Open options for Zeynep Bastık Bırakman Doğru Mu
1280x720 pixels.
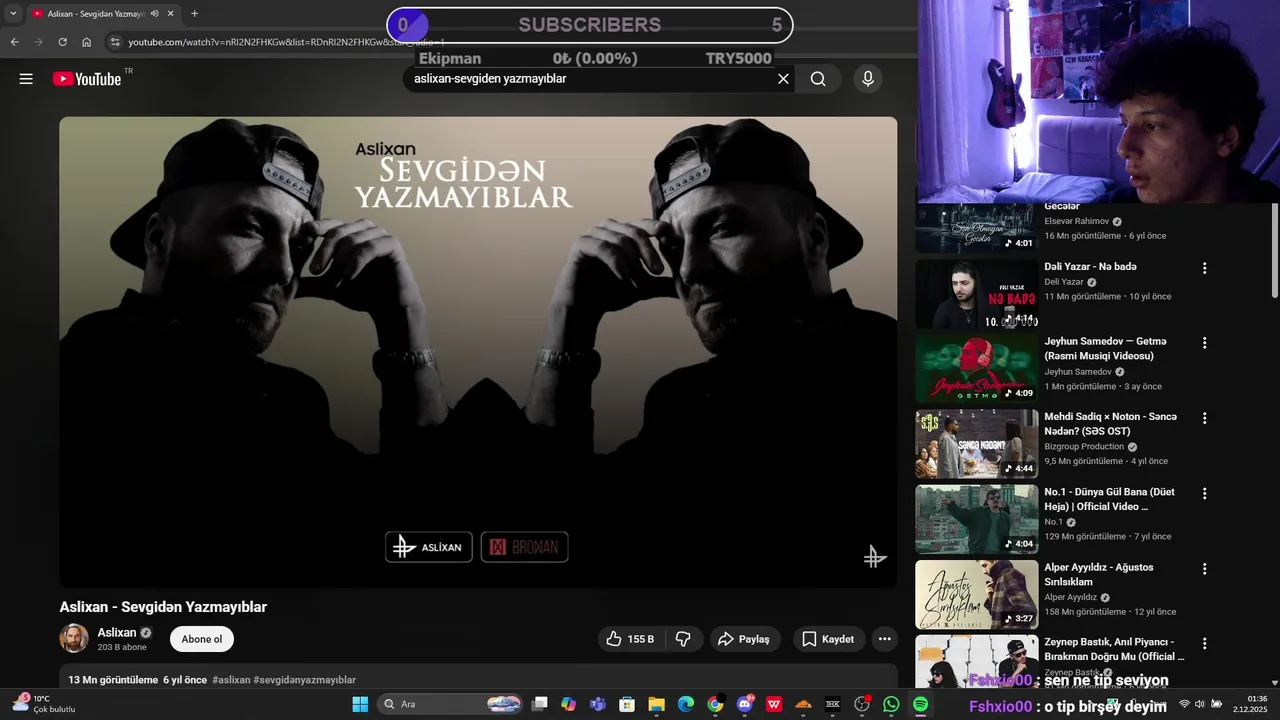(x=1204, y=643)
